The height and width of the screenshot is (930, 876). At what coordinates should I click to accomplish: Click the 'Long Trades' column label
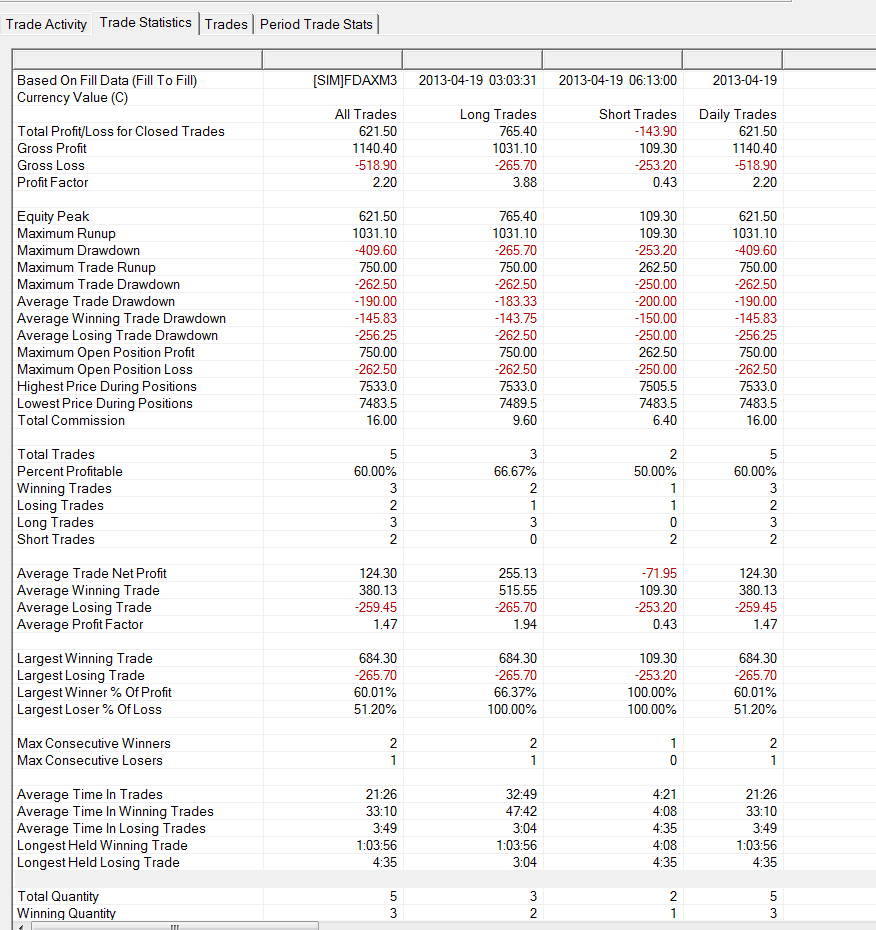[498, 114]
